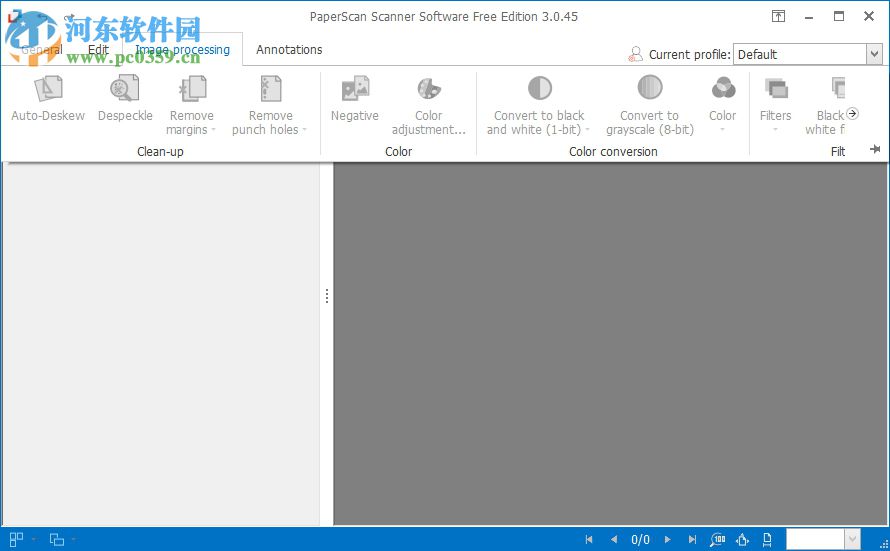Apply the Despeckle clean-up tool
Screen dimensions: 890x551
click(125, 99)
